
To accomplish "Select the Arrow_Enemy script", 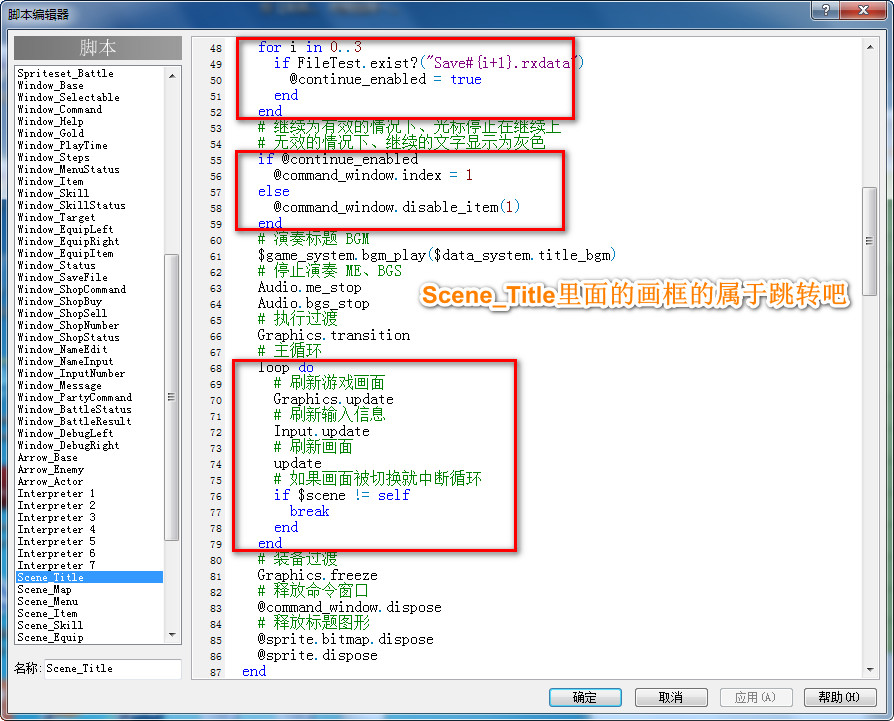I will coord(51,469).
